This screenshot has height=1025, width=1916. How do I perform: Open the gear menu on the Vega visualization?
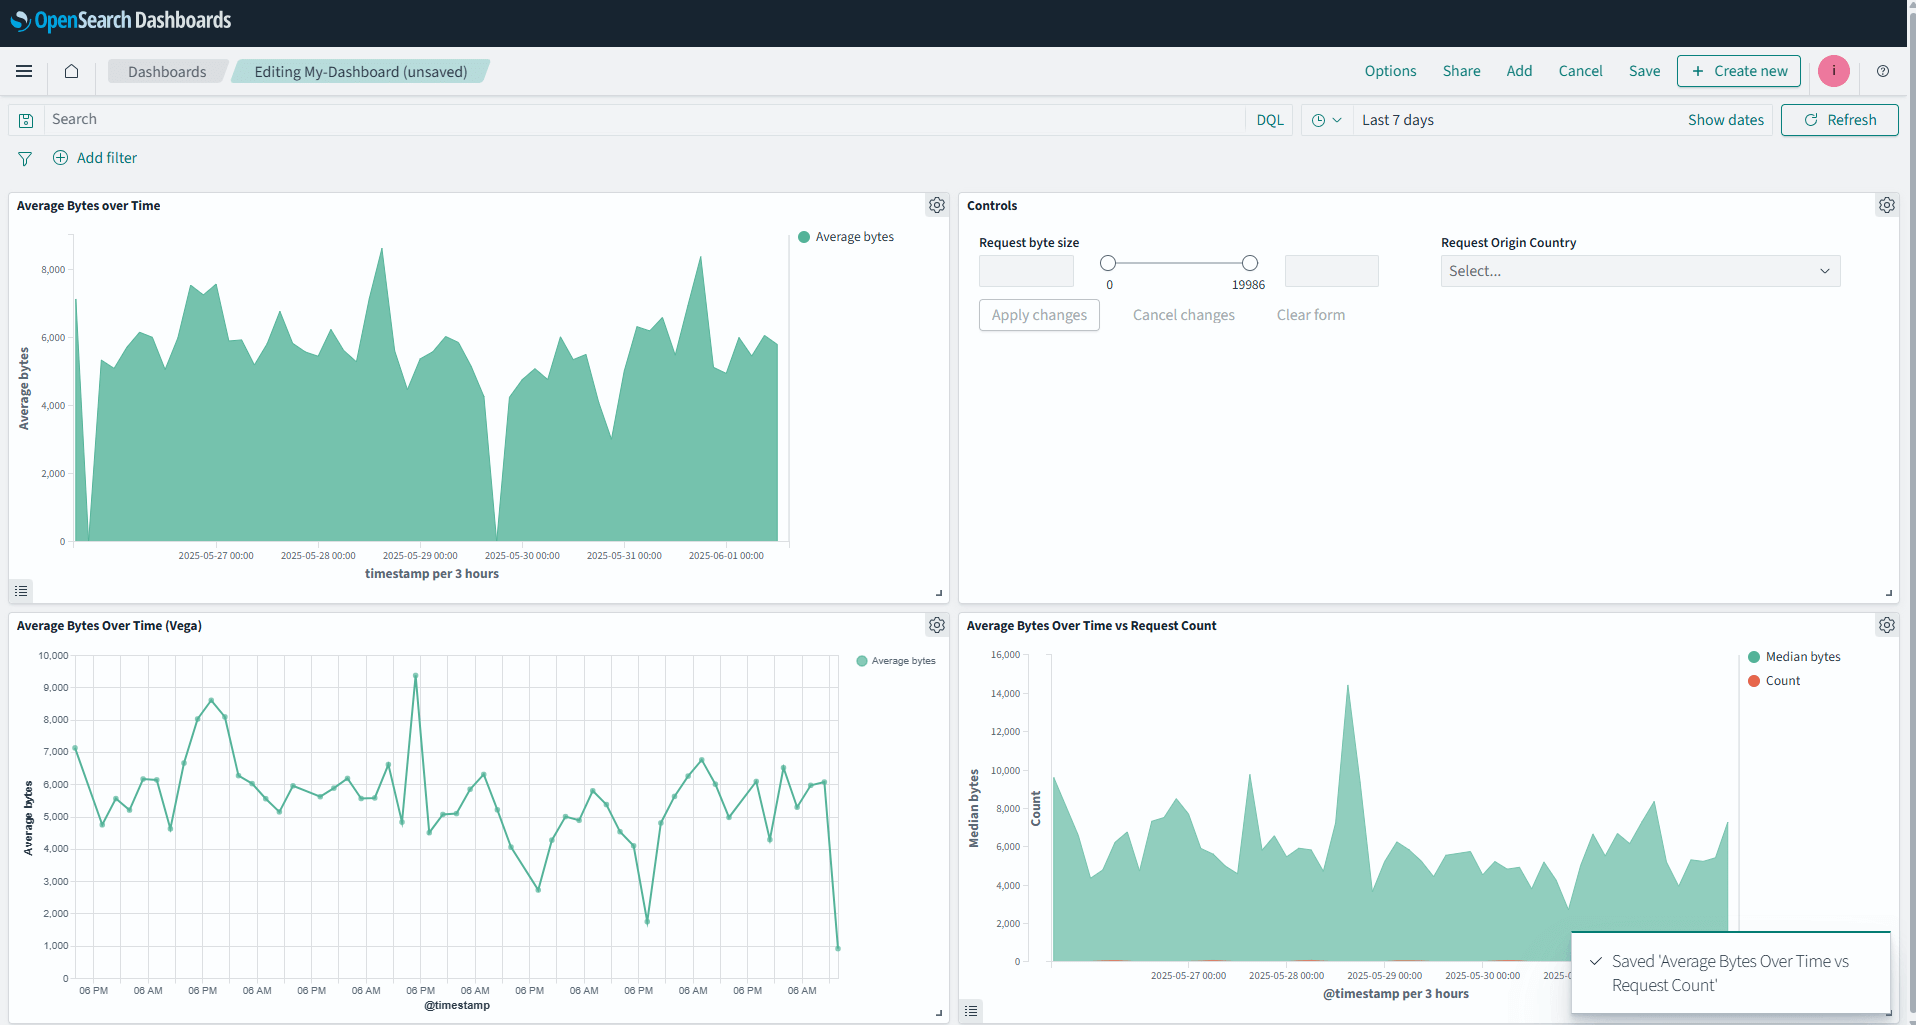coord(936,624)
